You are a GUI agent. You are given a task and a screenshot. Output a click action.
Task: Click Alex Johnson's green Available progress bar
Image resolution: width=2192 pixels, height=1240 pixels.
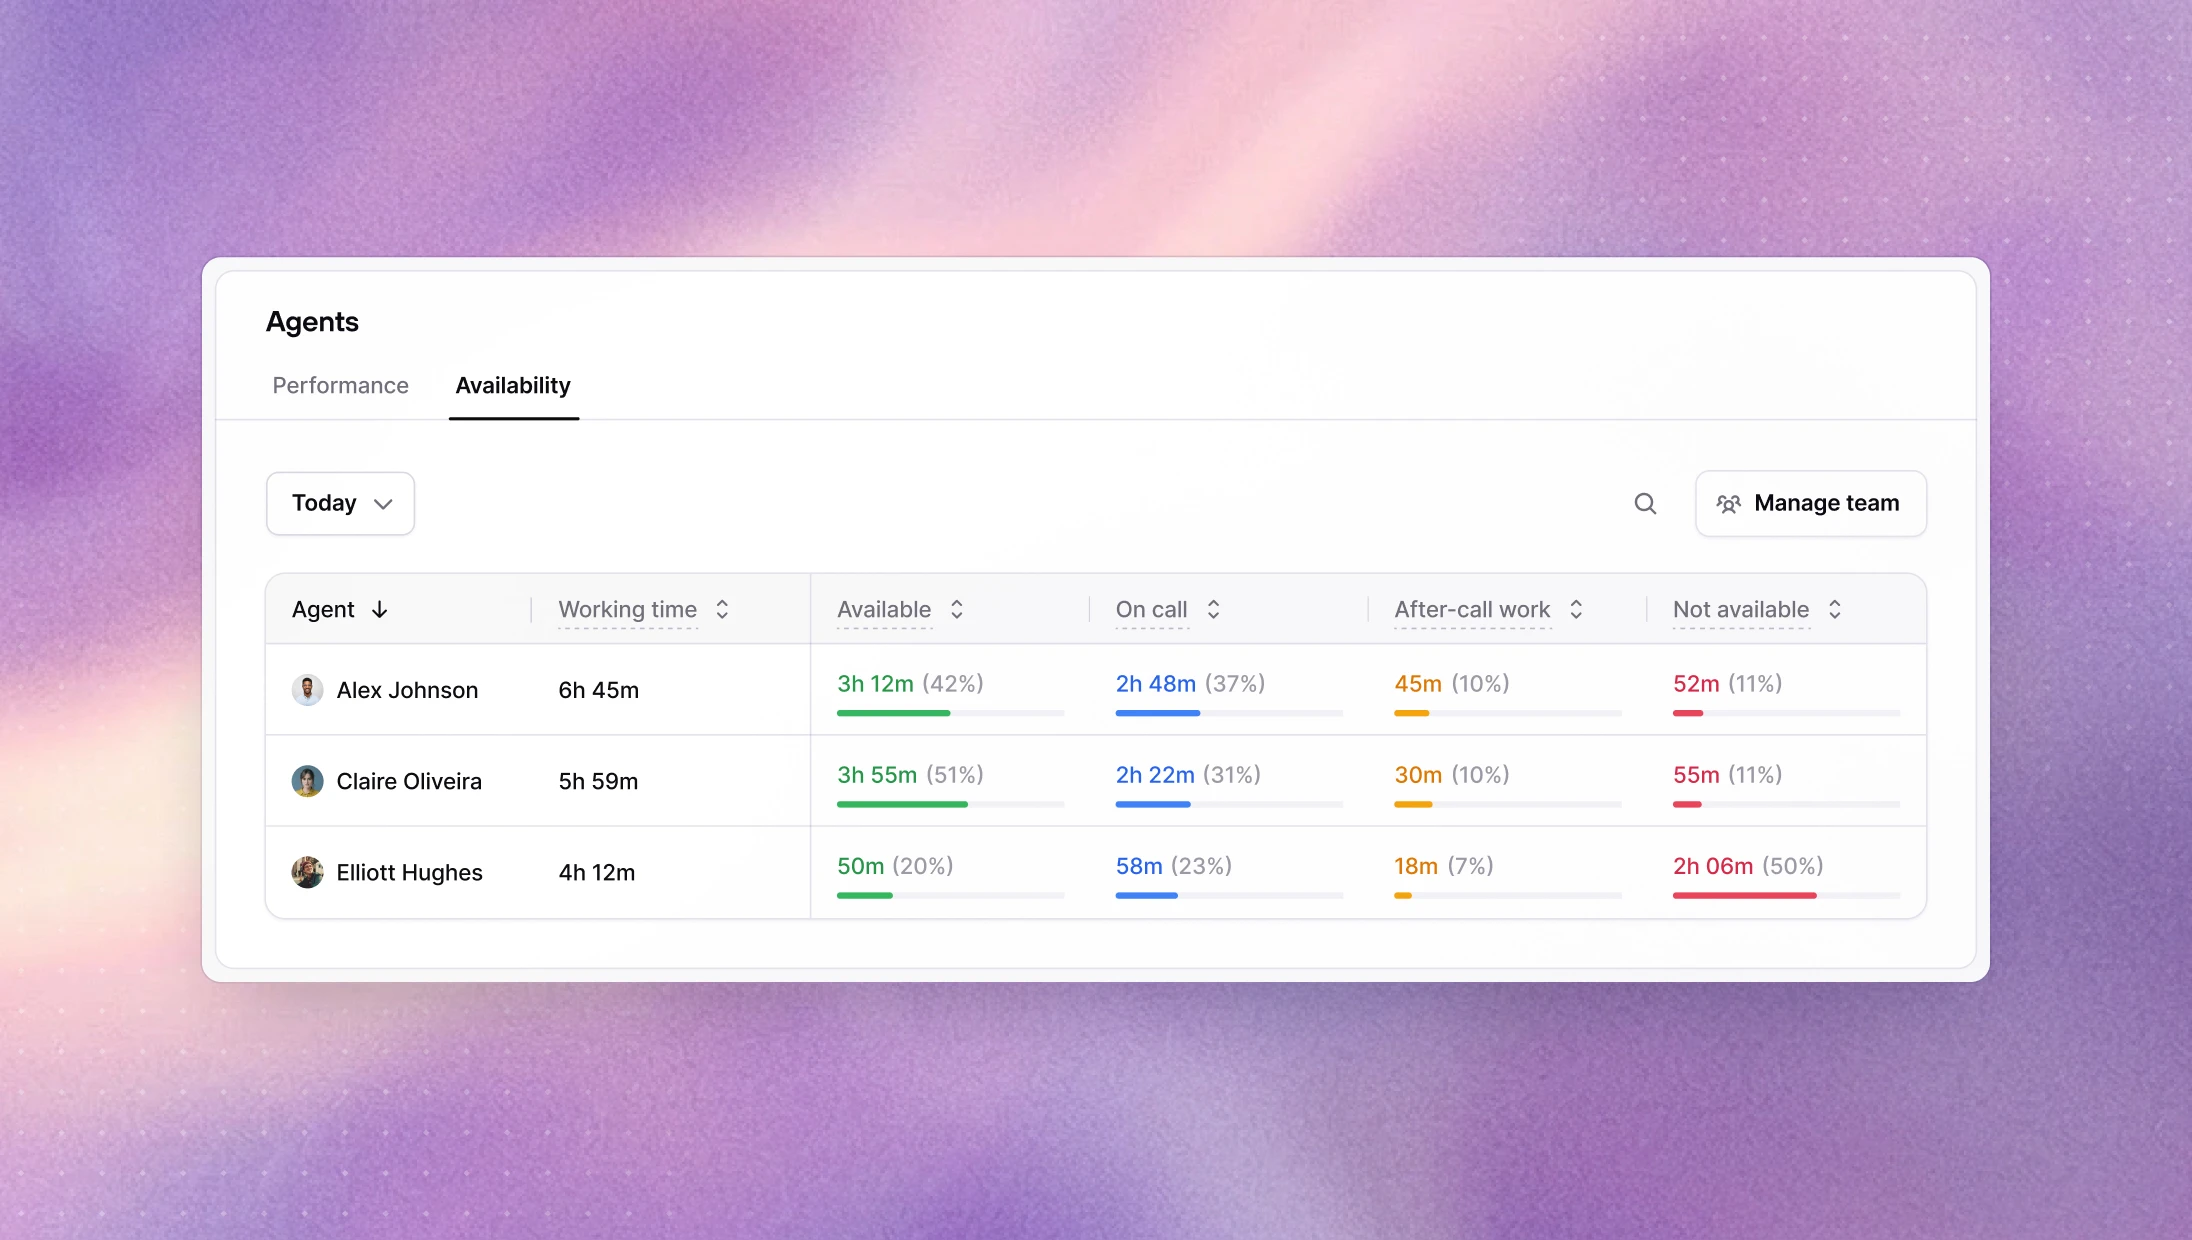coord(893,713)
